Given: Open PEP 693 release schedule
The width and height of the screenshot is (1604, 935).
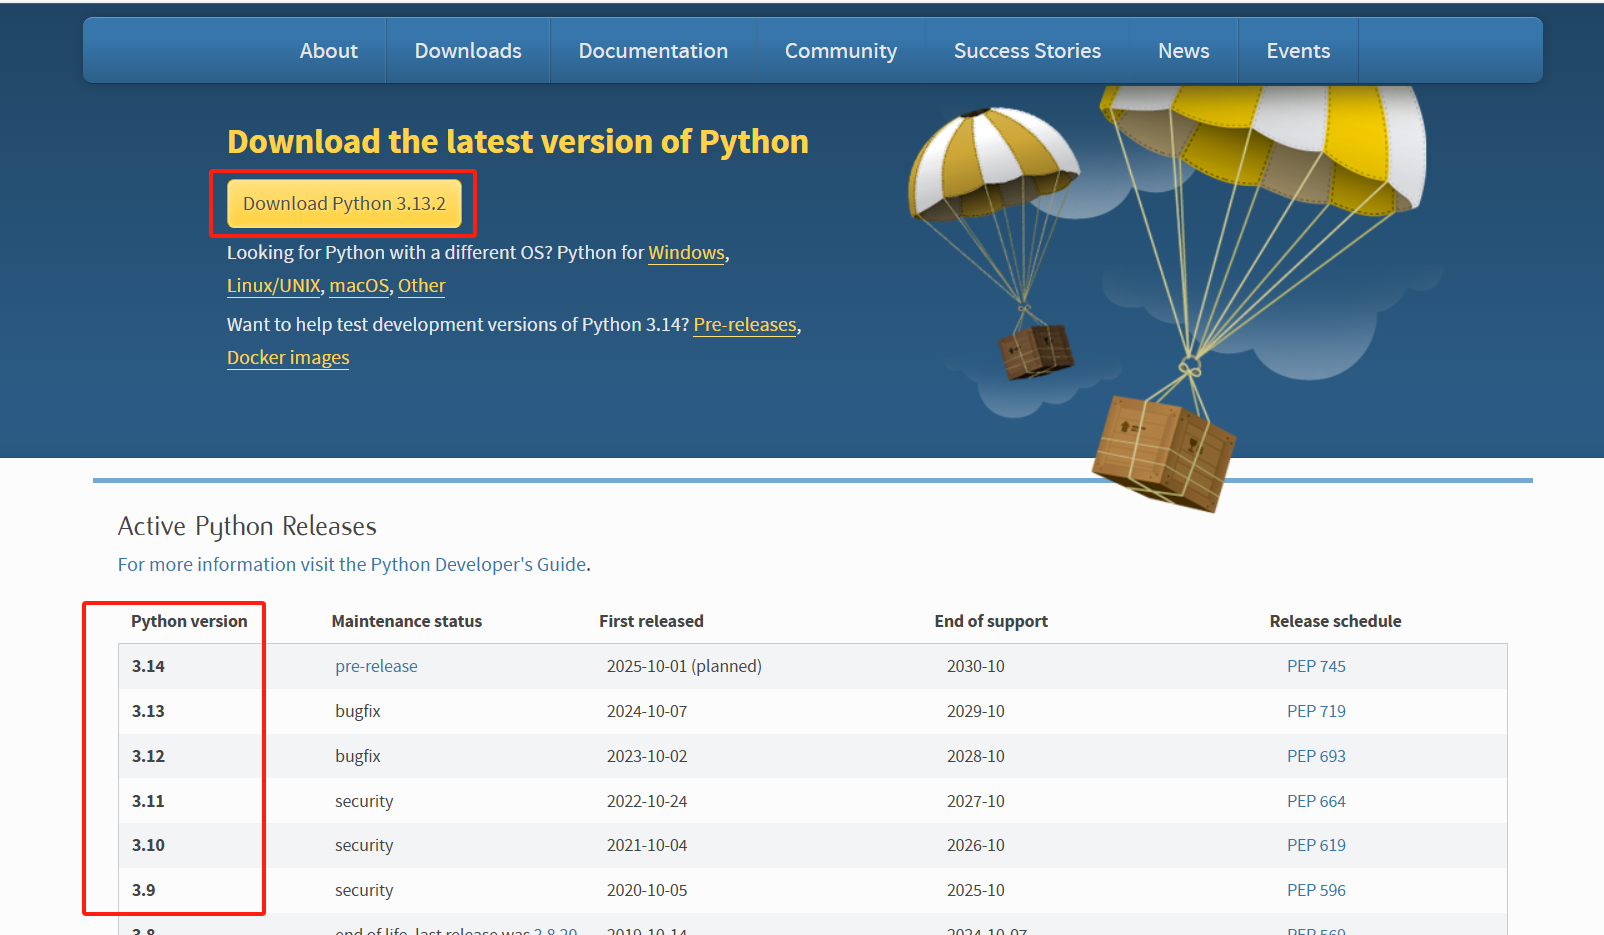Looking at the screenshot, I should 1316,756.
